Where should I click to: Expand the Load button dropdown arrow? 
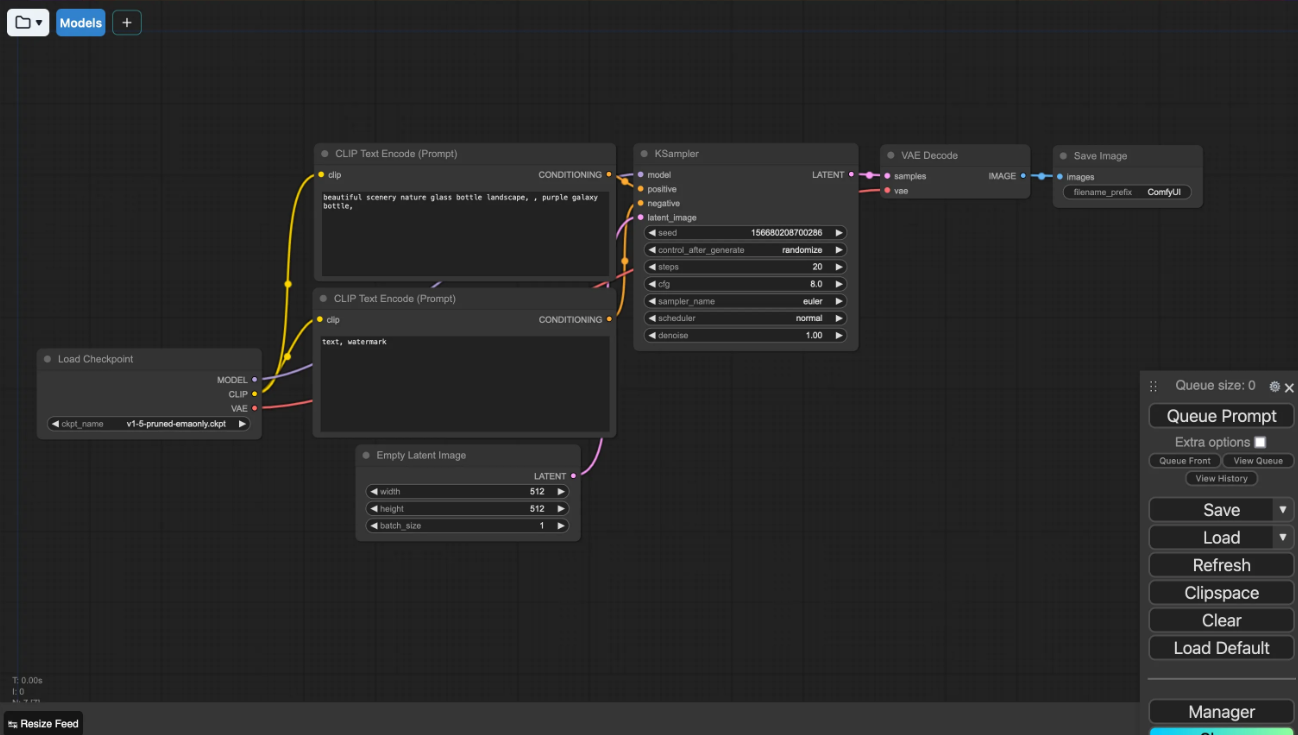[1283, 537]
